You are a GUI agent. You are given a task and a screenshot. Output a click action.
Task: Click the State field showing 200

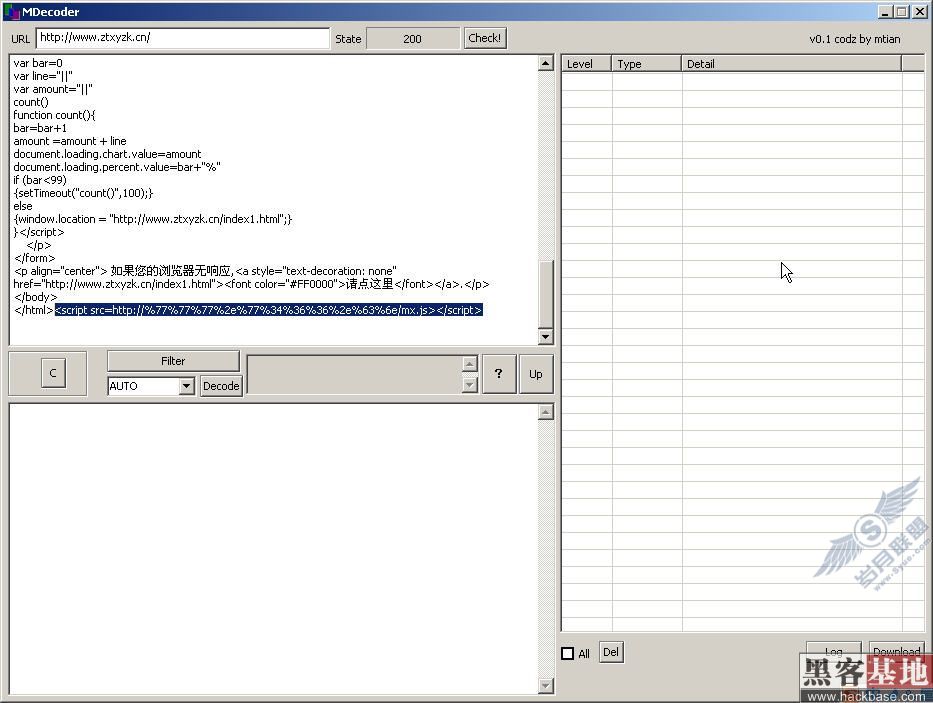tap(412, 39)
